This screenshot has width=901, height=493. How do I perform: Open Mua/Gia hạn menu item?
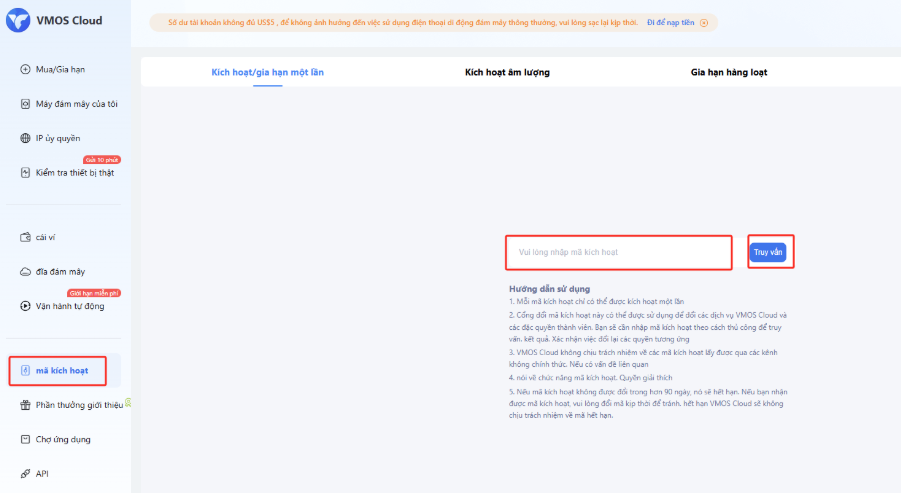(x=60, y=70)
